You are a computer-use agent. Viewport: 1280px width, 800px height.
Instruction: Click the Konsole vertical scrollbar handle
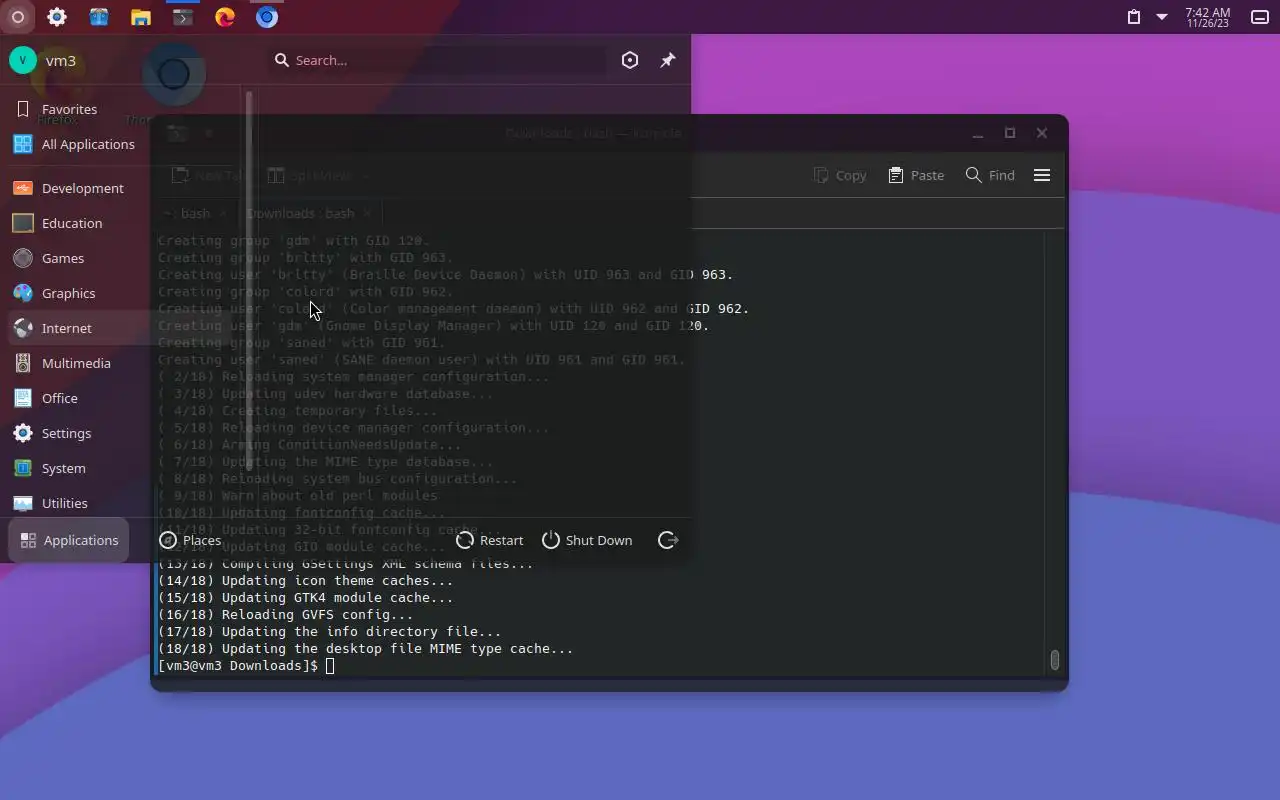(1054, 660)
